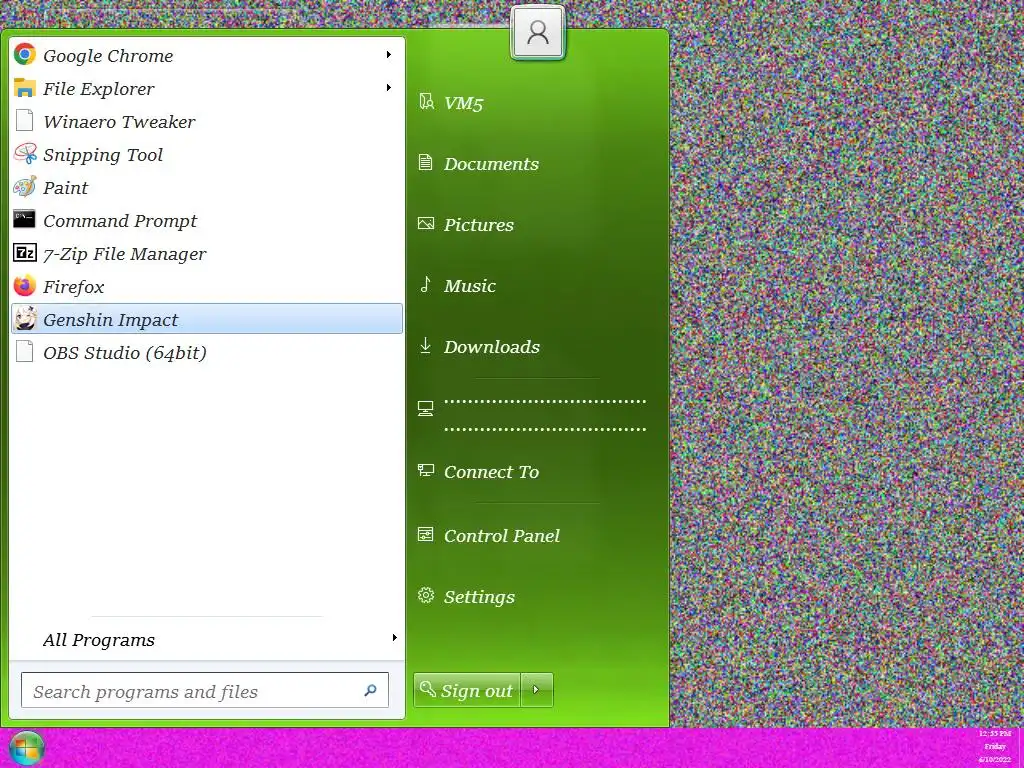Open Google Chrome from the start menu
1024x768 pixels.
coord(207,55)
